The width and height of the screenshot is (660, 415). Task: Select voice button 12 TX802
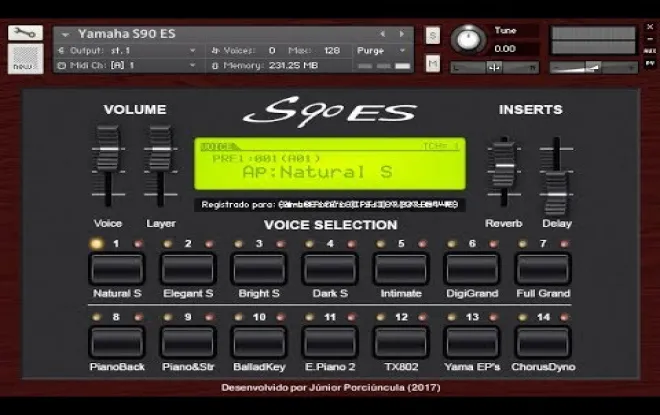point(401,342)
